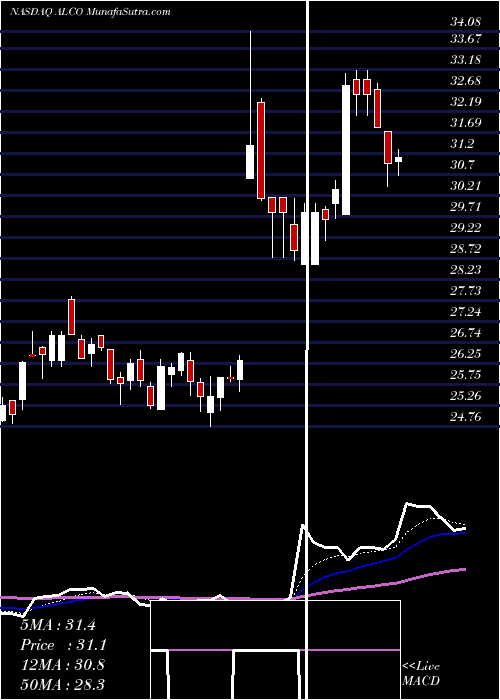Click the 26.74 price axis label

(465, 333)
